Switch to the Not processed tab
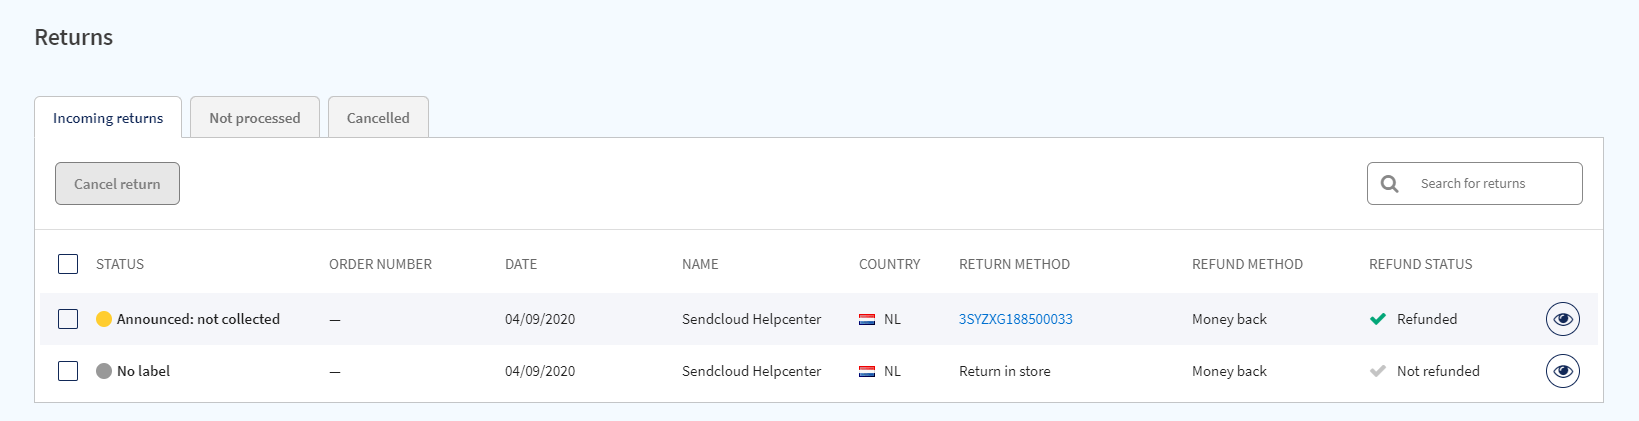Image resolution: width=1639 pixels, height=421 pixels. coord(255,118)
